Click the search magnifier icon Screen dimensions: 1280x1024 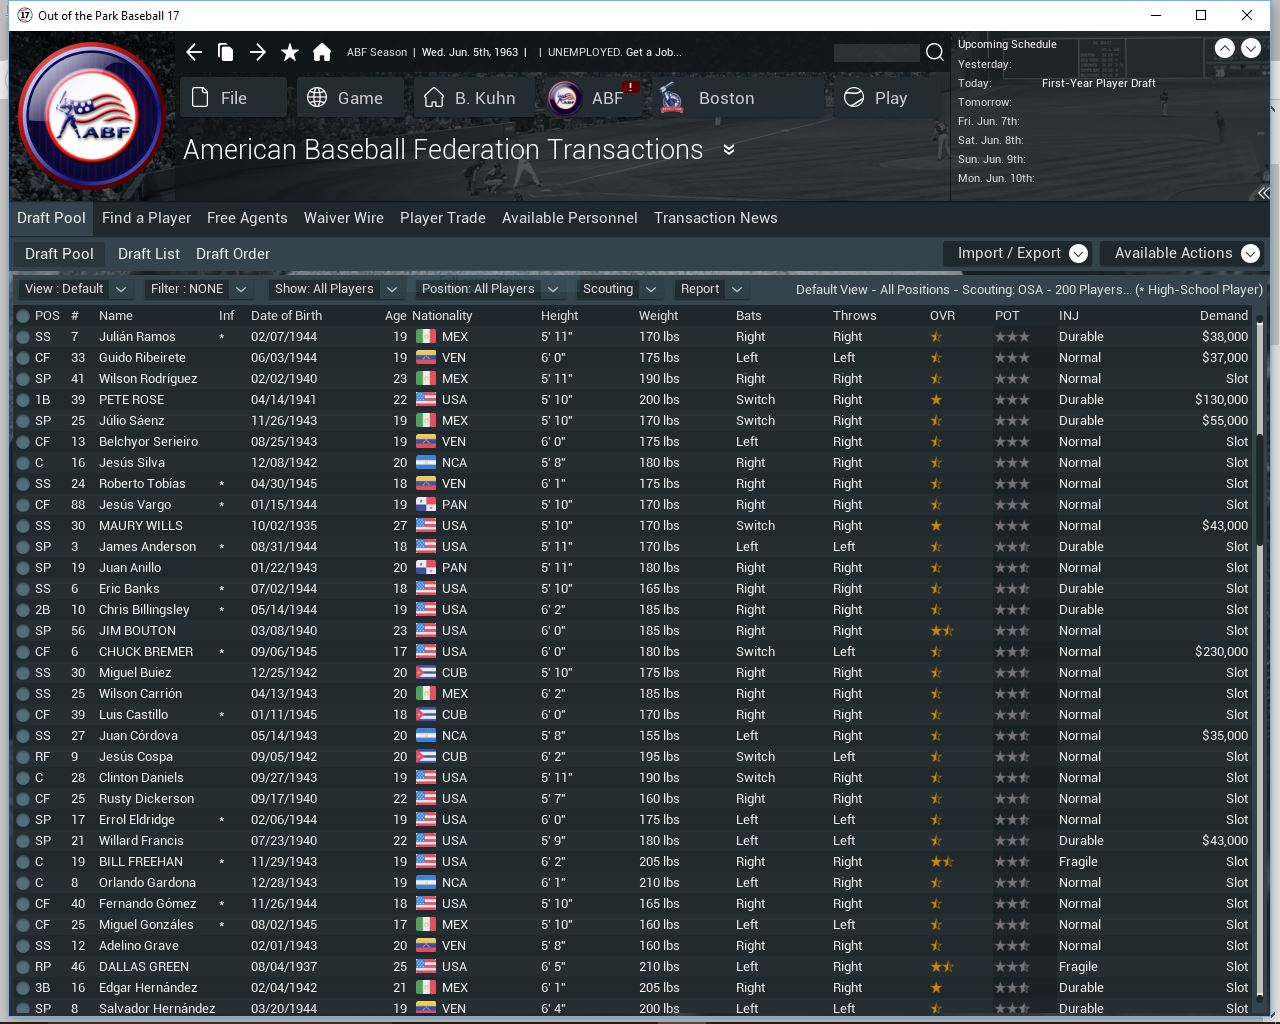coord(935,52)
